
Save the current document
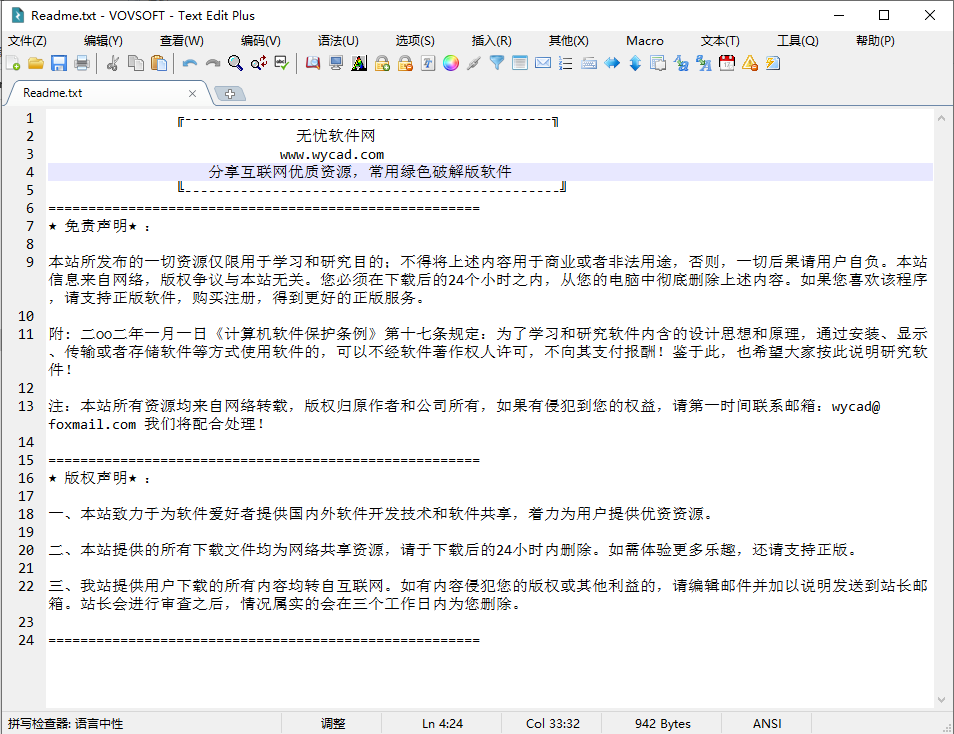(59, 62)
